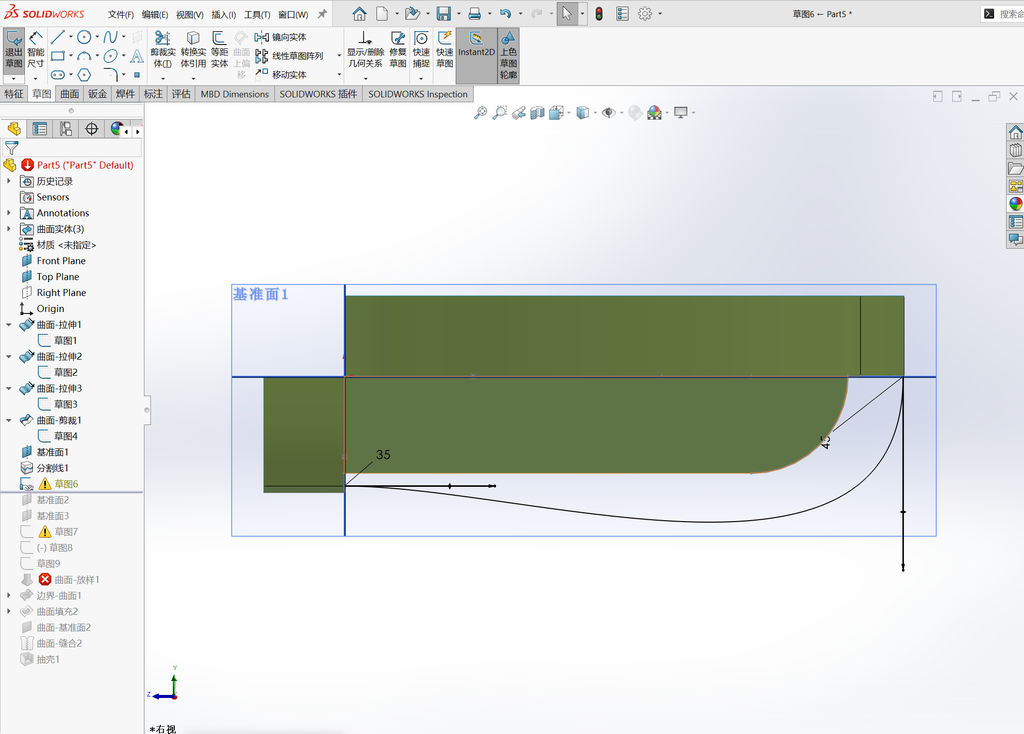Select the Spline sketch tool

[110, 37]
